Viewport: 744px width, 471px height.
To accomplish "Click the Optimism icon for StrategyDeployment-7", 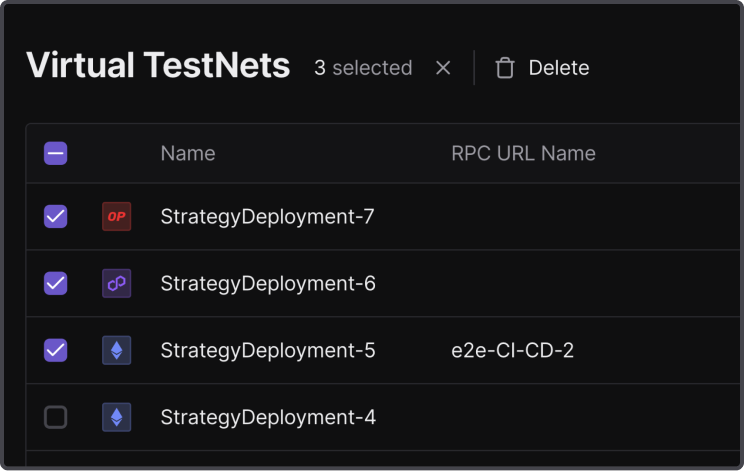I will point(116,216).
